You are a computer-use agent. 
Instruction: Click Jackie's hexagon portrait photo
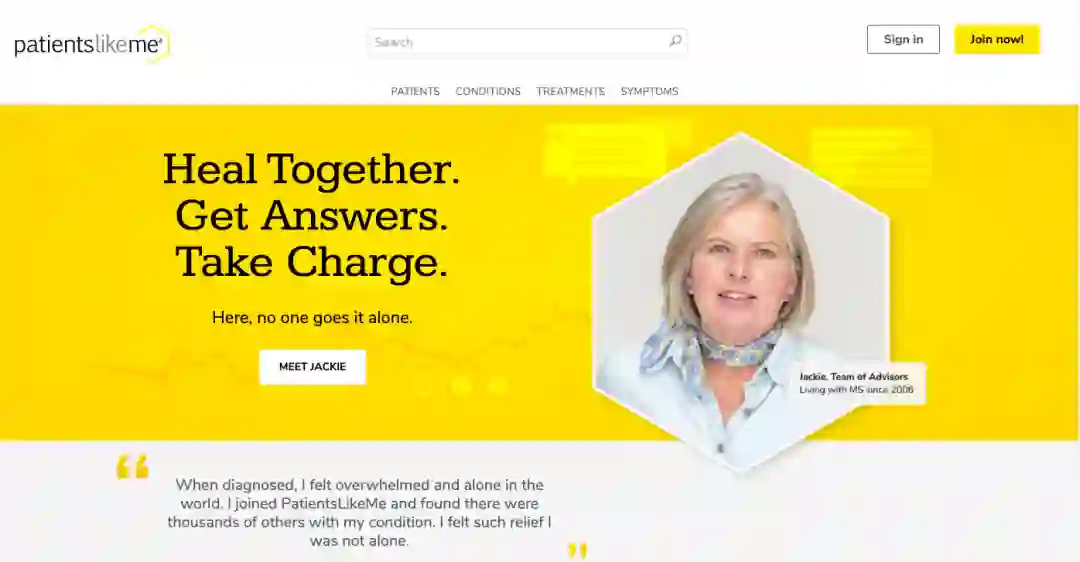pyautogui.click(x=741, y=301)
